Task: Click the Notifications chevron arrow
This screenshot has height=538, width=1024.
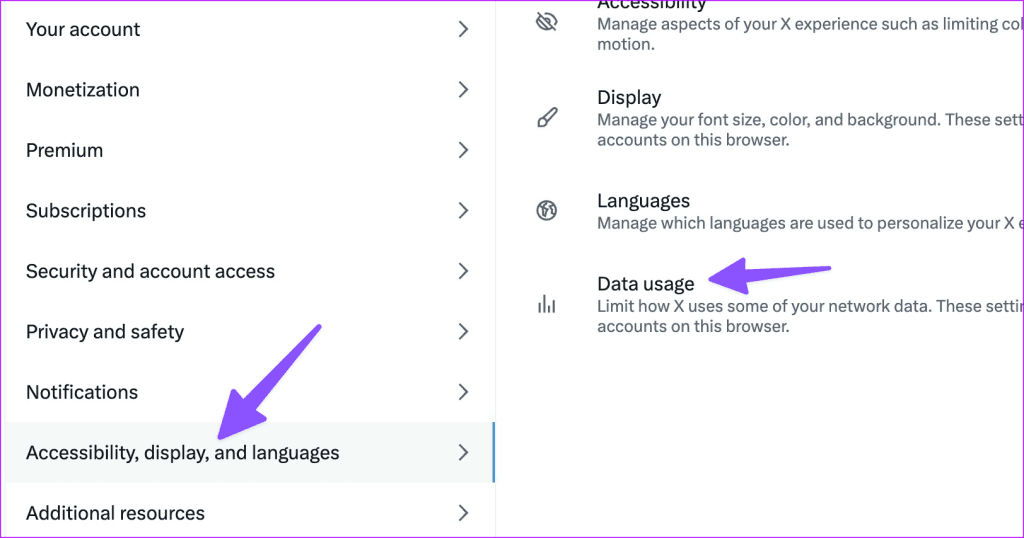Action: tap(463, 392)
